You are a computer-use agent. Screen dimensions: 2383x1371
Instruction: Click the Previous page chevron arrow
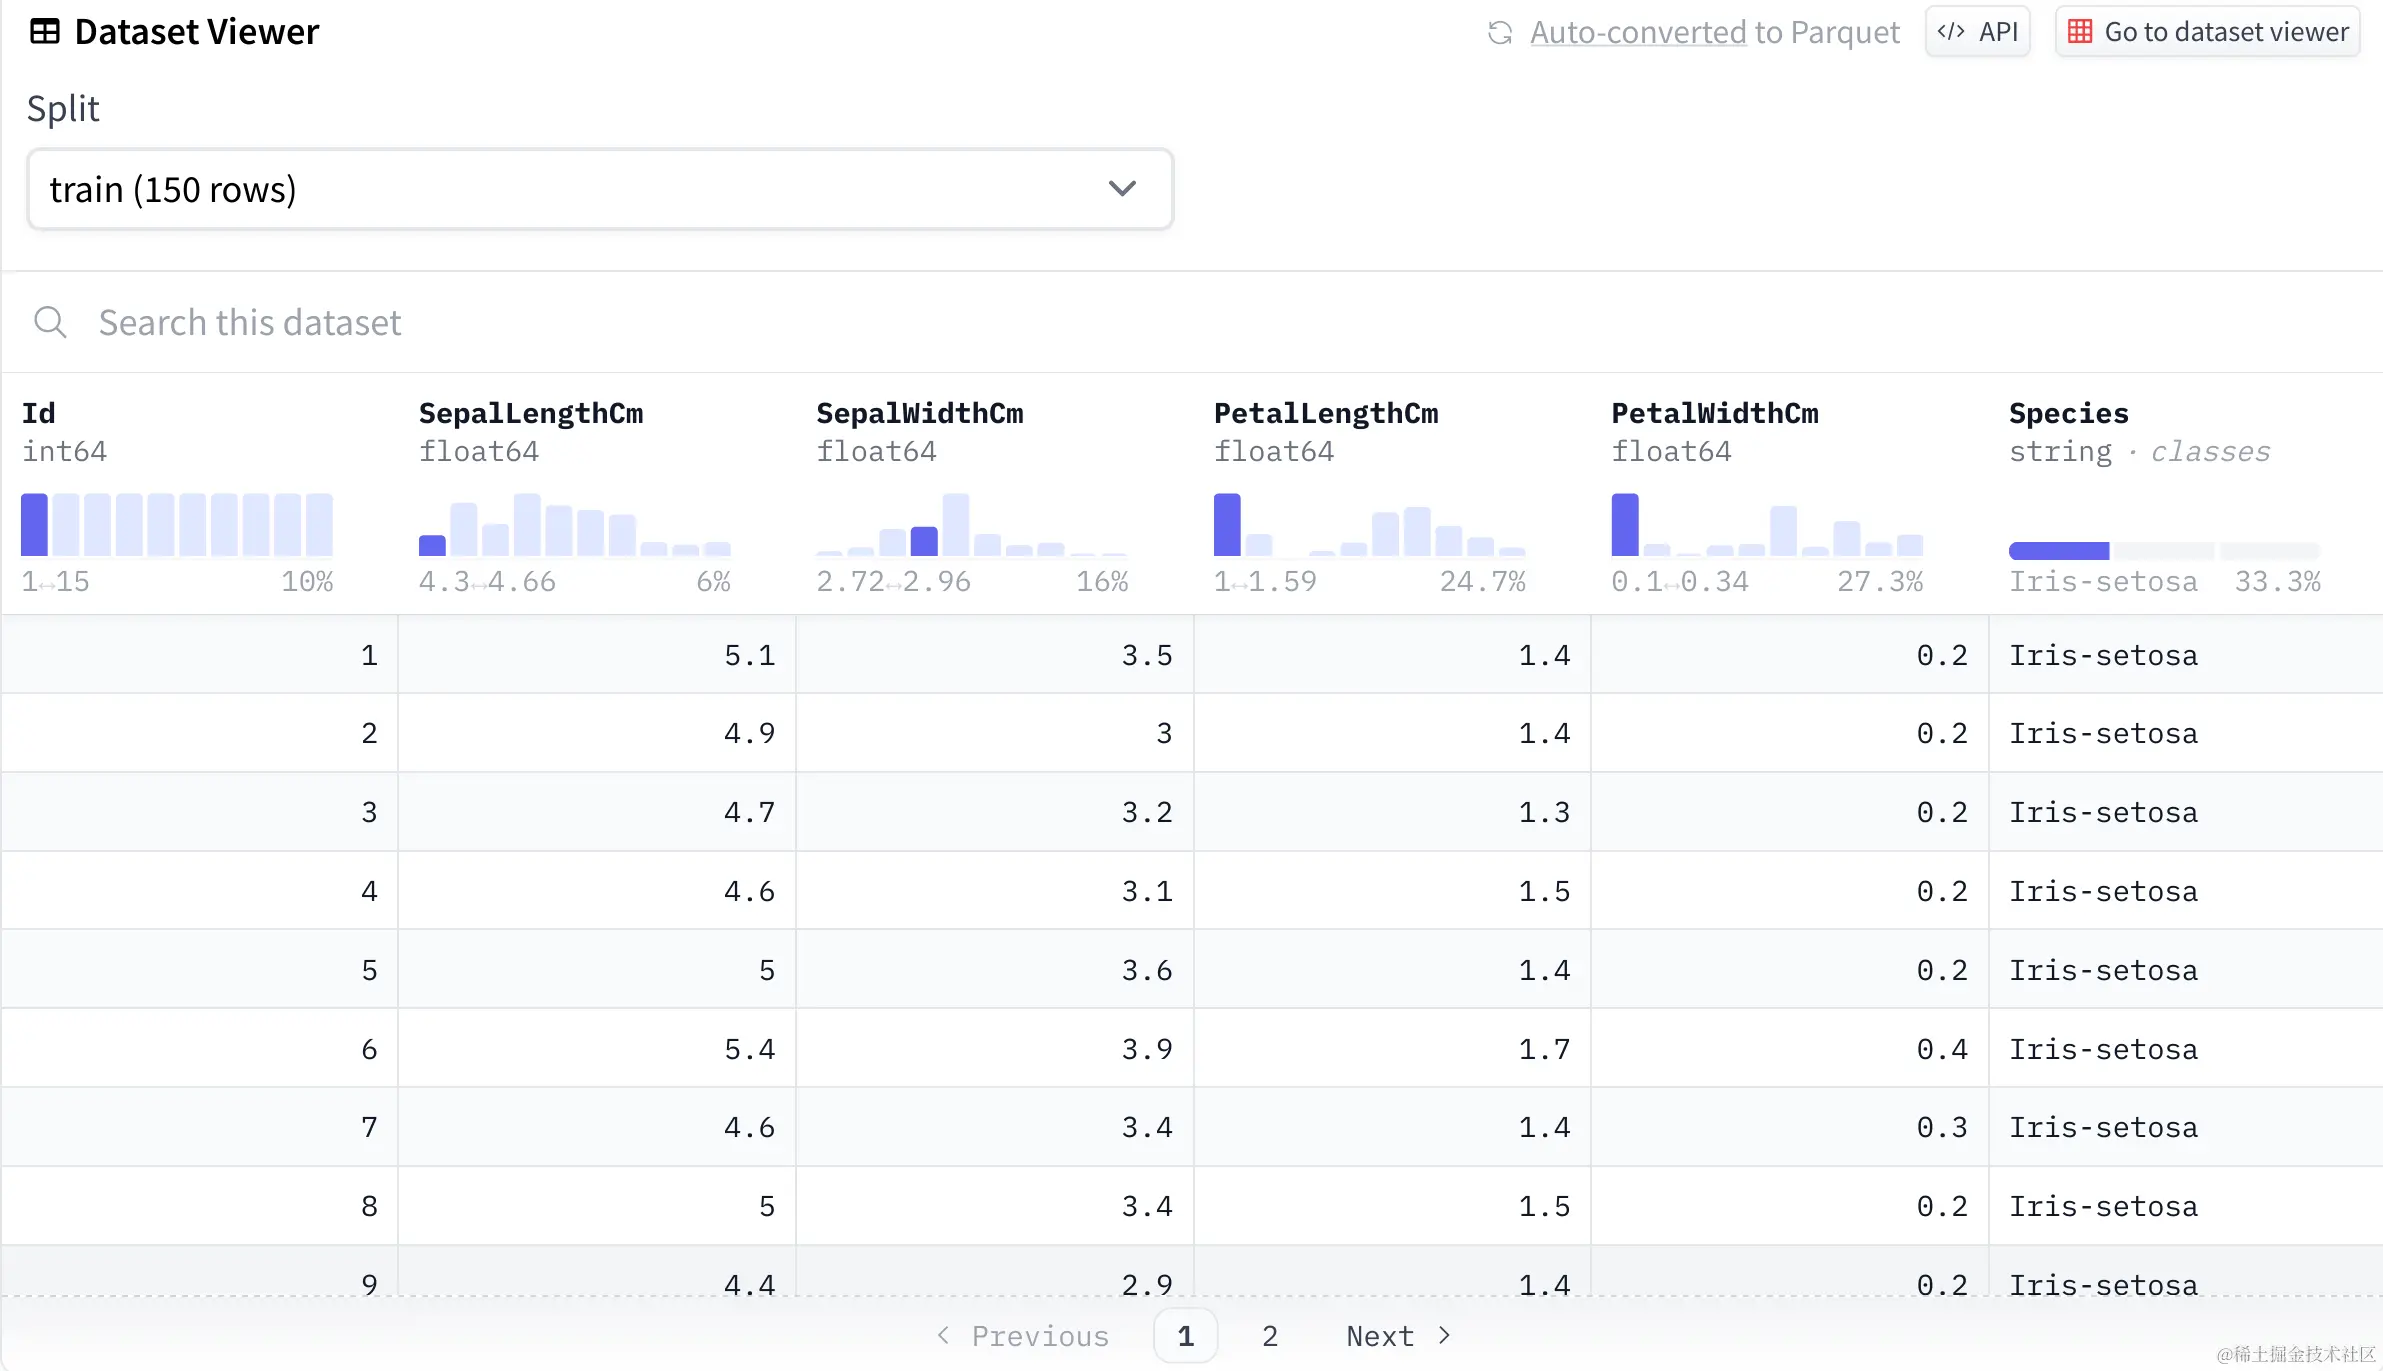click(943, 1336)
